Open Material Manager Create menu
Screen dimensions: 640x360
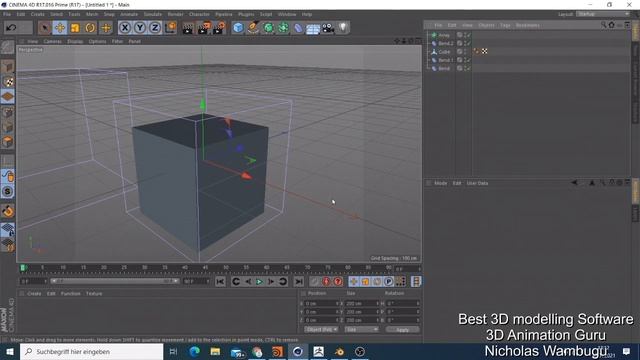pos(34,294)
